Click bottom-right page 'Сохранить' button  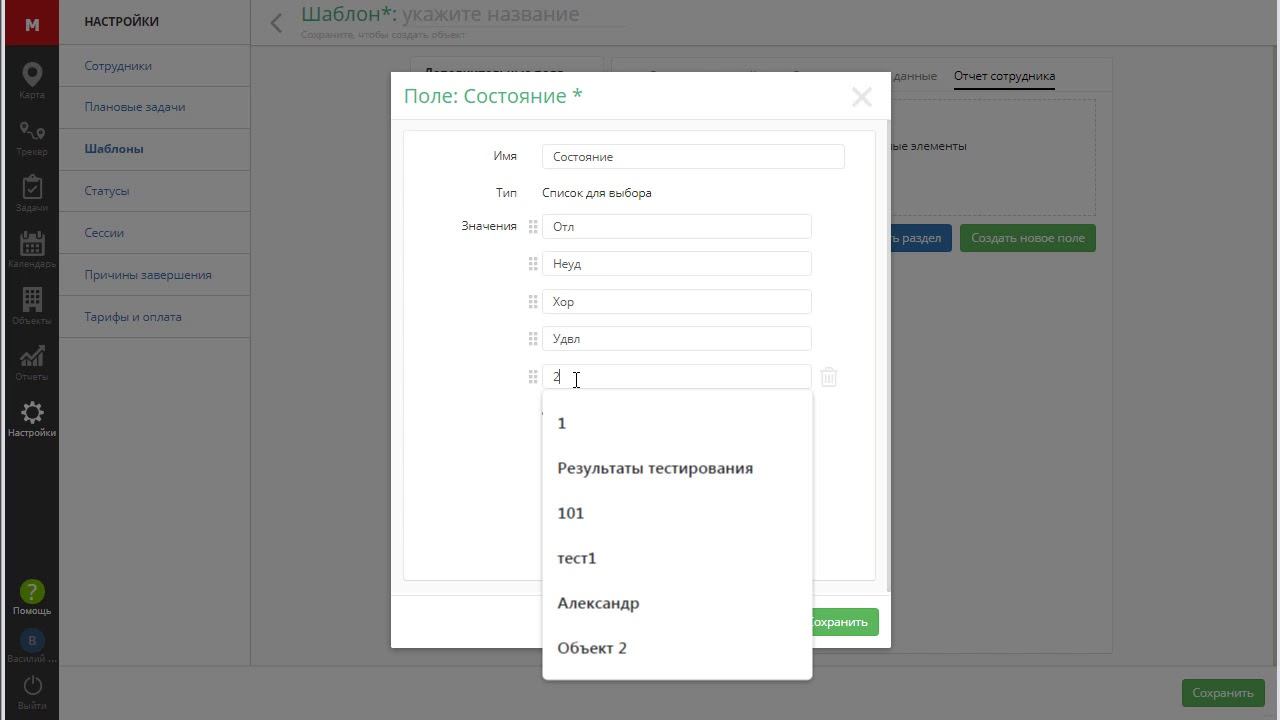[x=1222, y=693]
